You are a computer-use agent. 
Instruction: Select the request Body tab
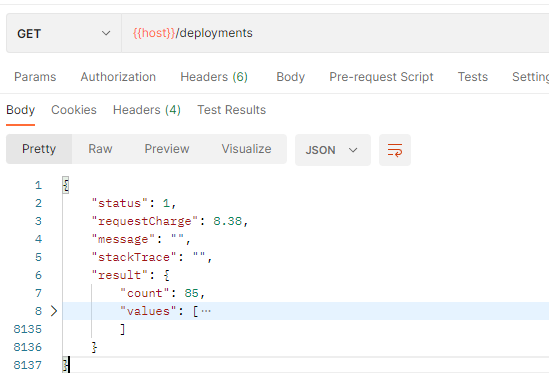[290, 77]
